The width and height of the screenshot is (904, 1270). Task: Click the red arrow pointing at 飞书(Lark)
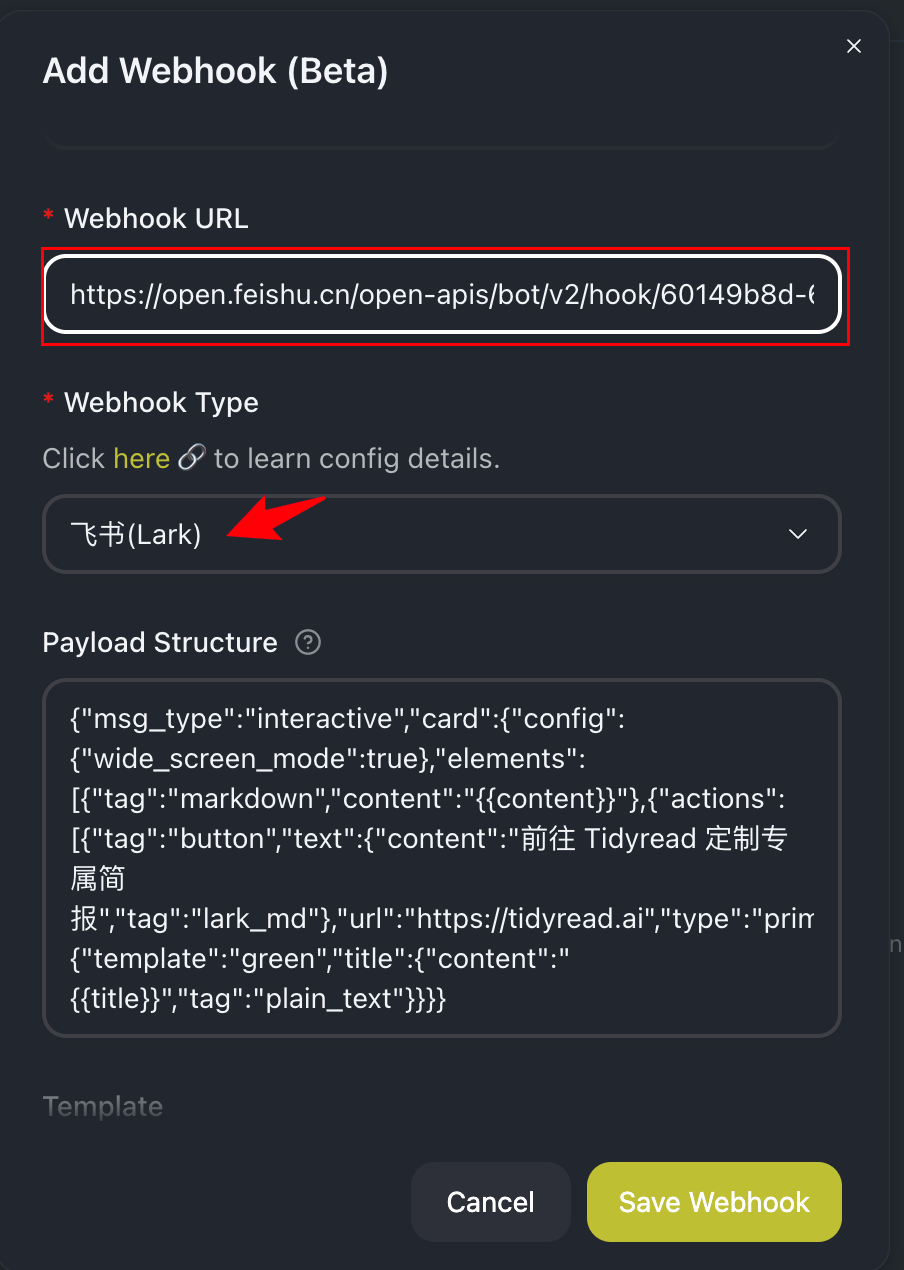pyautogui.click(x=276, y=518)
